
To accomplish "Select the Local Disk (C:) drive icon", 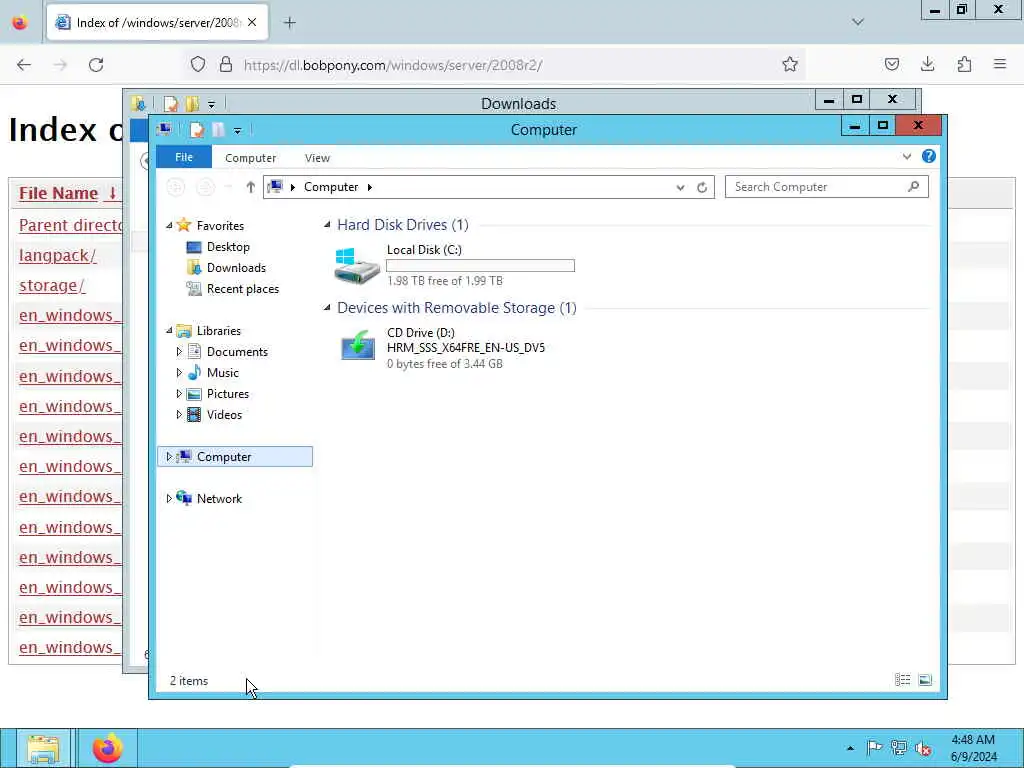I will (x=356, y=265).
